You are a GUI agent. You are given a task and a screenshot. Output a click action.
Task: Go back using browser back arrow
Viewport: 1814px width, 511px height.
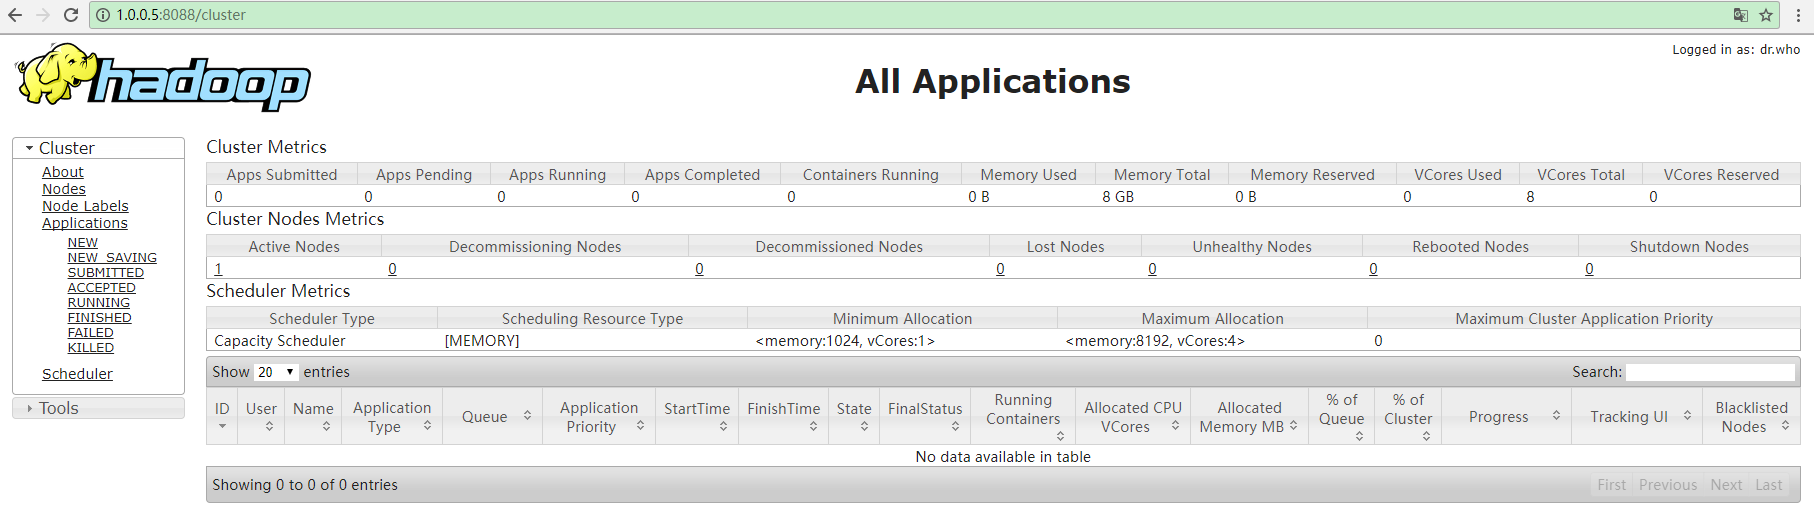point(15,15)
